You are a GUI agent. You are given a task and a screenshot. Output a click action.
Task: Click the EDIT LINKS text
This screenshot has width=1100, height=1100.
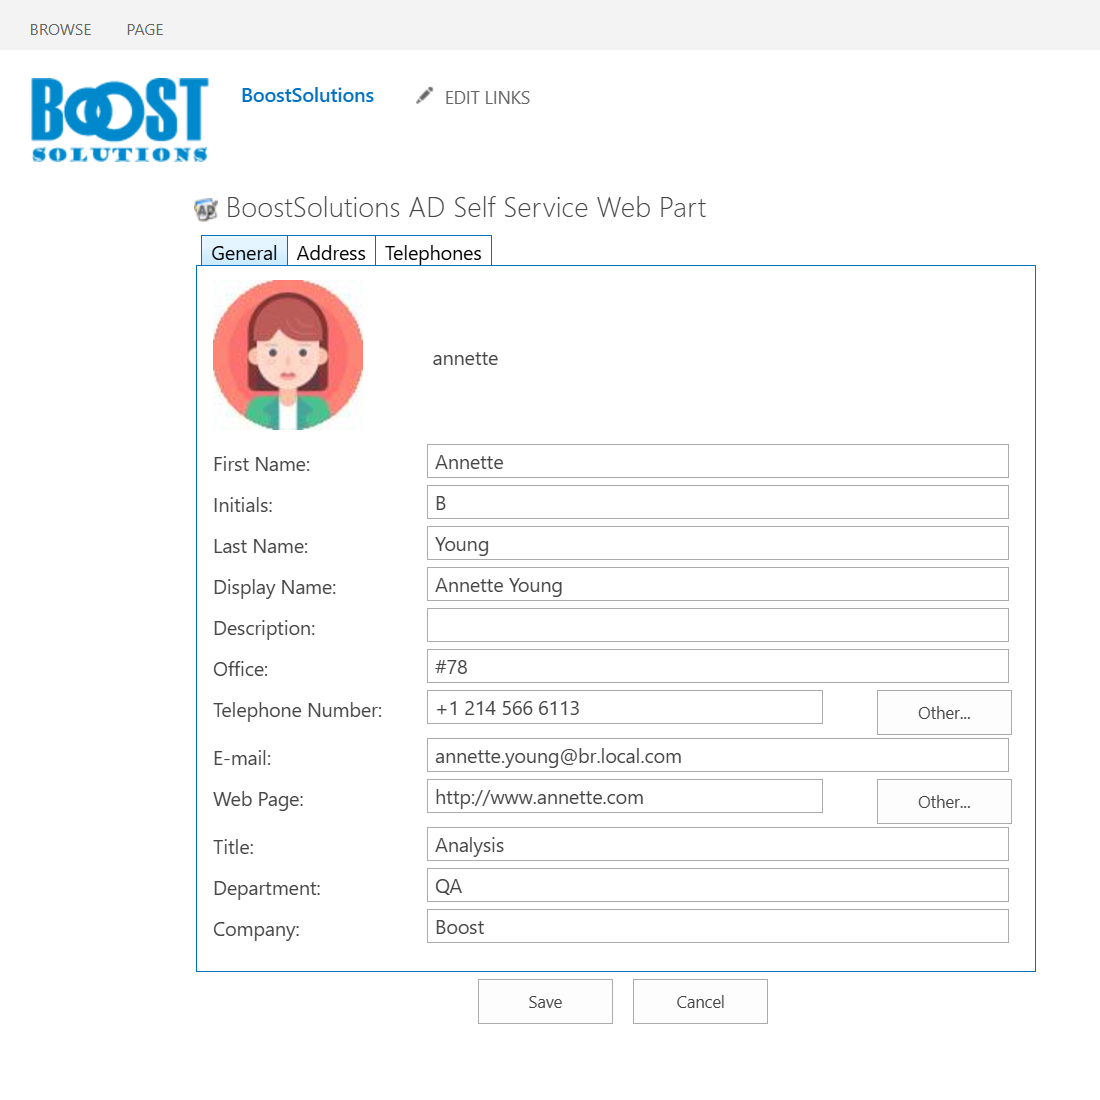coord(488,98)
